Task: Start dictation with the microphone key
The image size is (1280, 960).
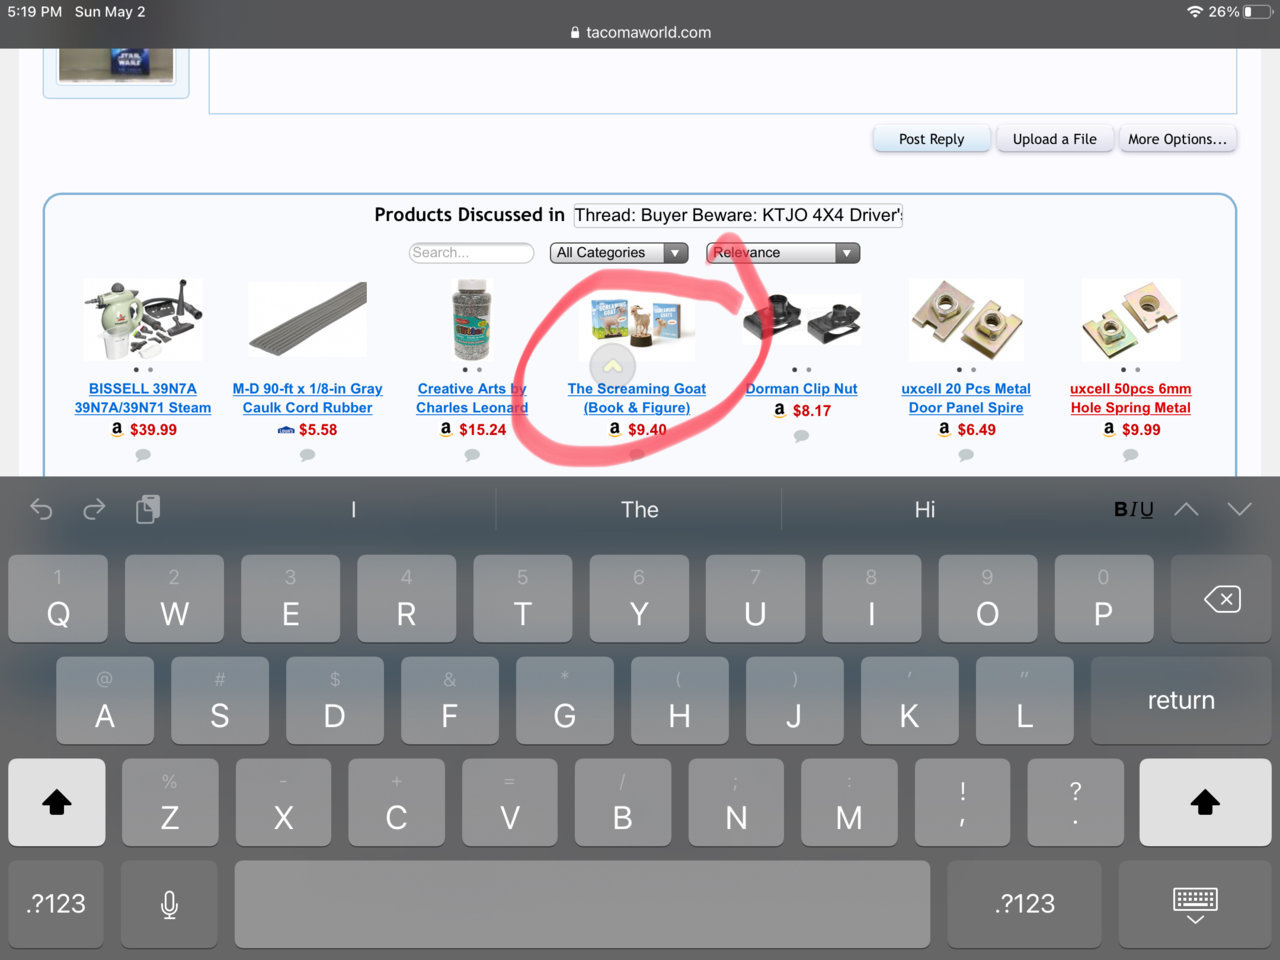Action: click(169, 904)
